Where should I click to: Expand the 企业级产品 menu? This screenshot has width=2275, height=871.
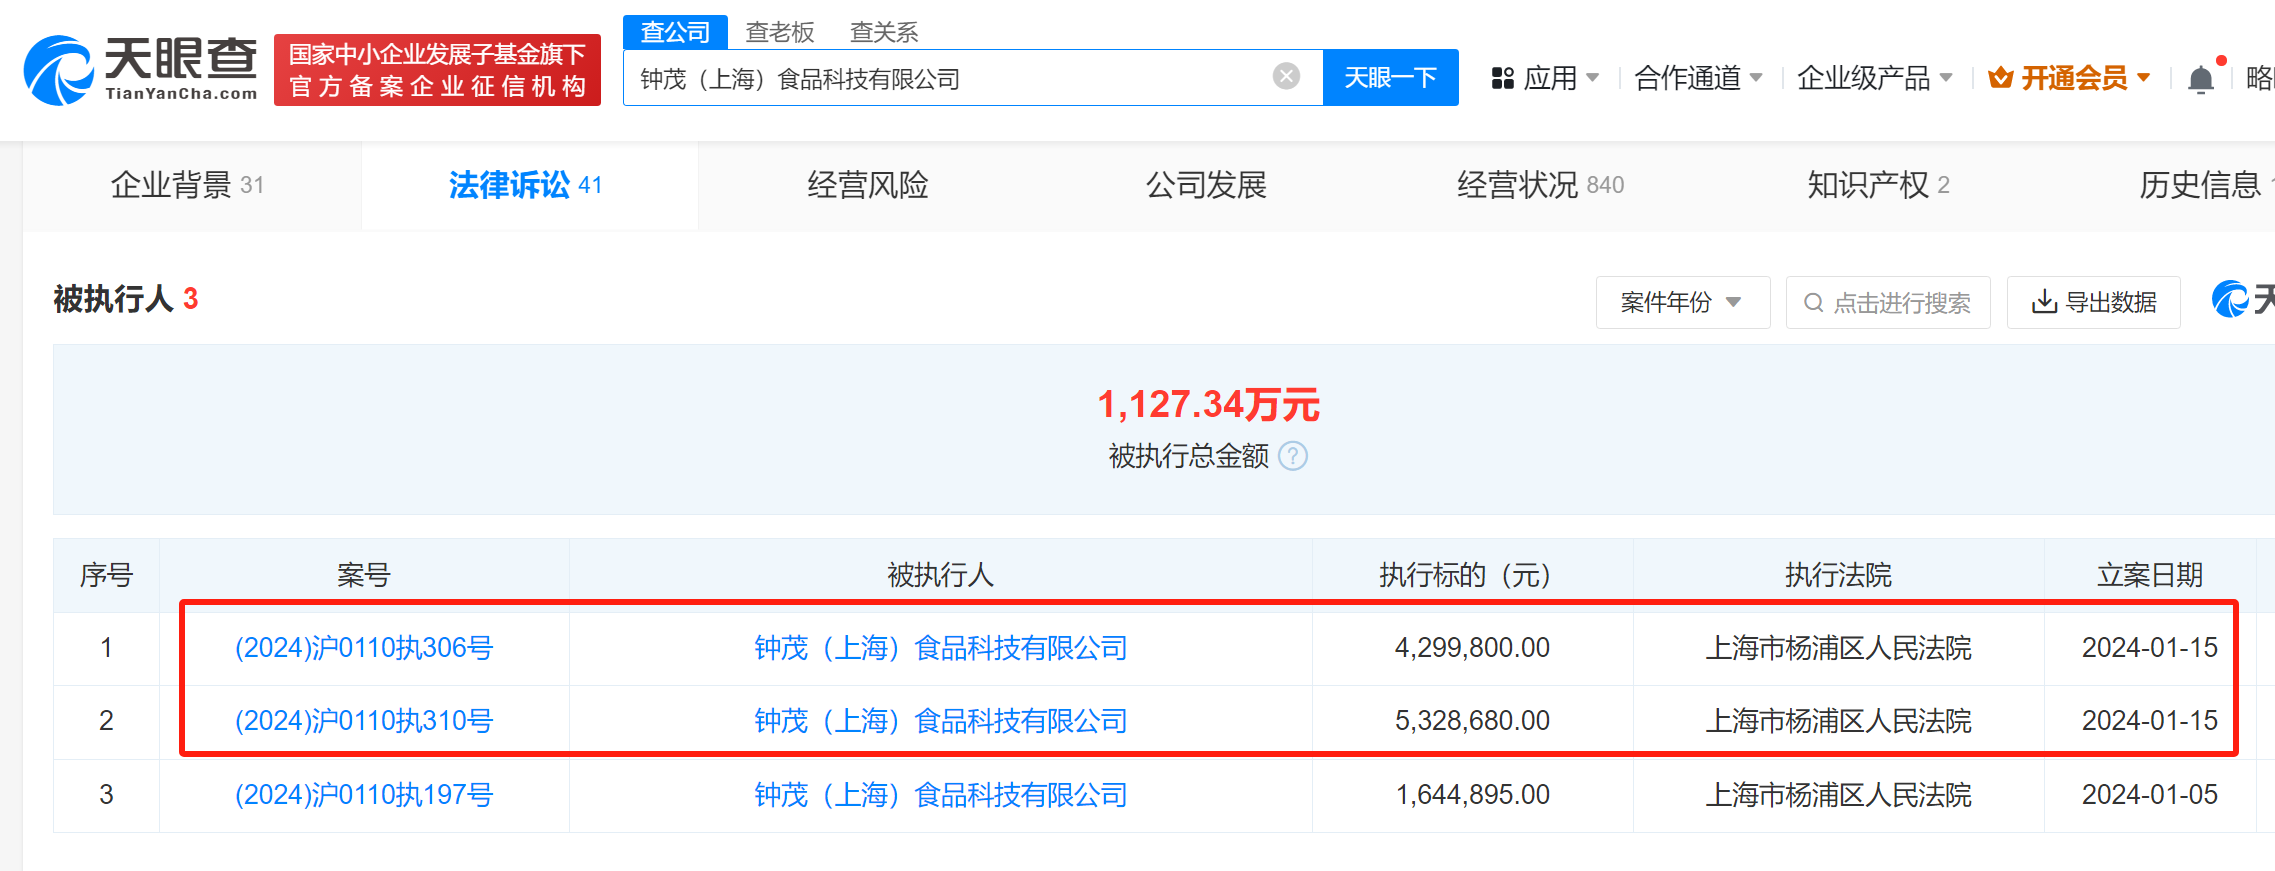(1874, 78)
